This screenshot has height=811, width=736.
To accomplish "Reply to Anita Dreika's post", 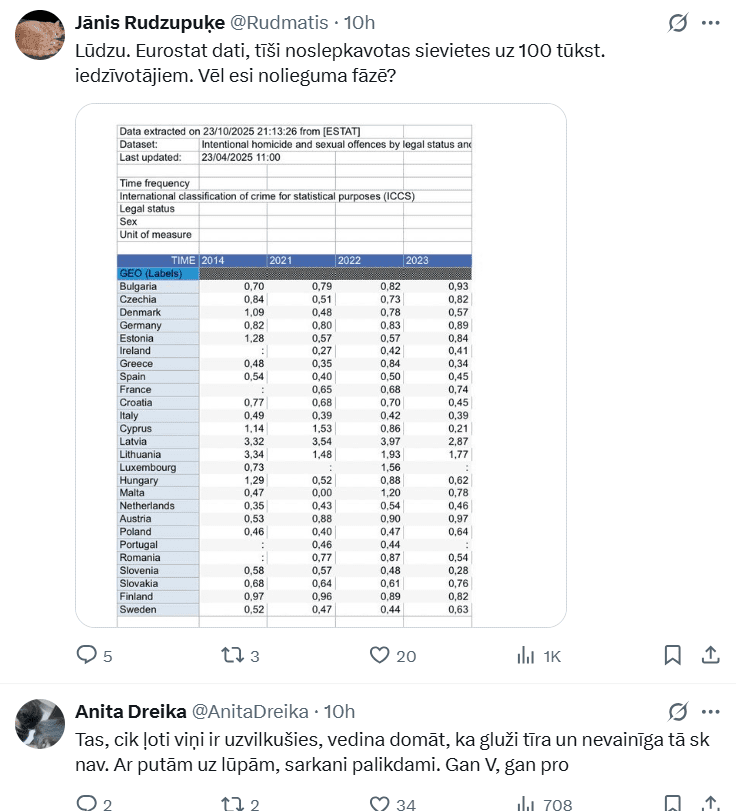I will pyautogui.click(x=88, y=802).
